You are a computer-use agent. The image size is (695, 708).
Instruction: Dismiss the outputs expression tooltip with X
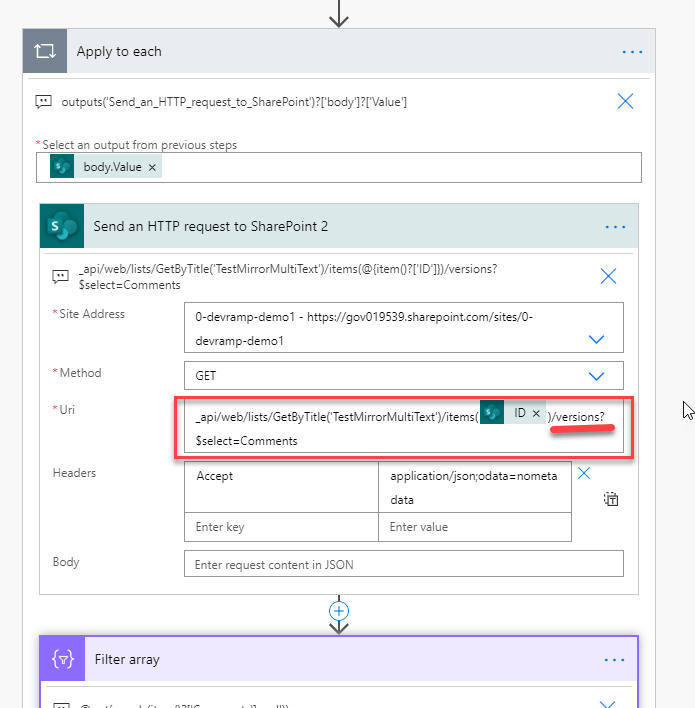625,101
